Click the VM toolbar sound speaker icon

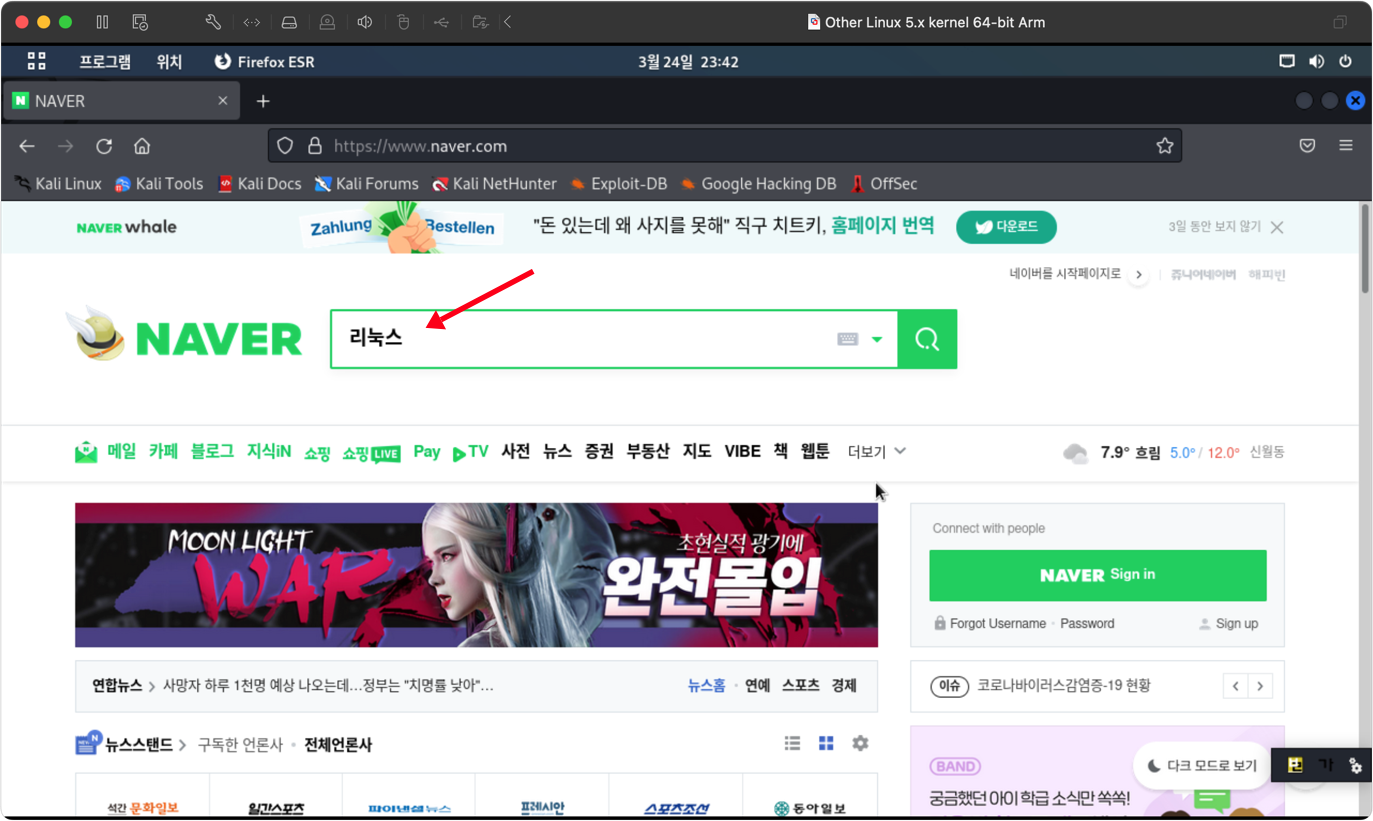click(365, 22)
